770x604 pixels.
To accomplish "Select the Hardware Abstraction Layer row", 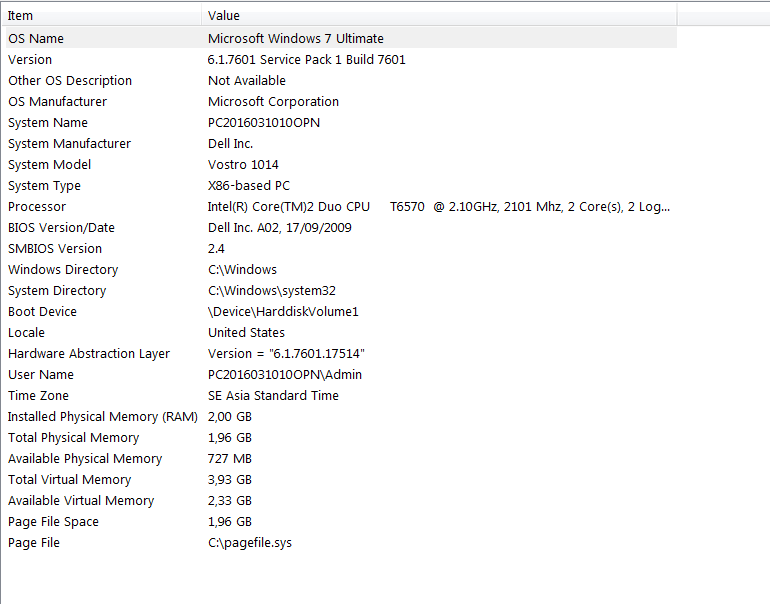I will pyautogui.click(x=341, y=354).
